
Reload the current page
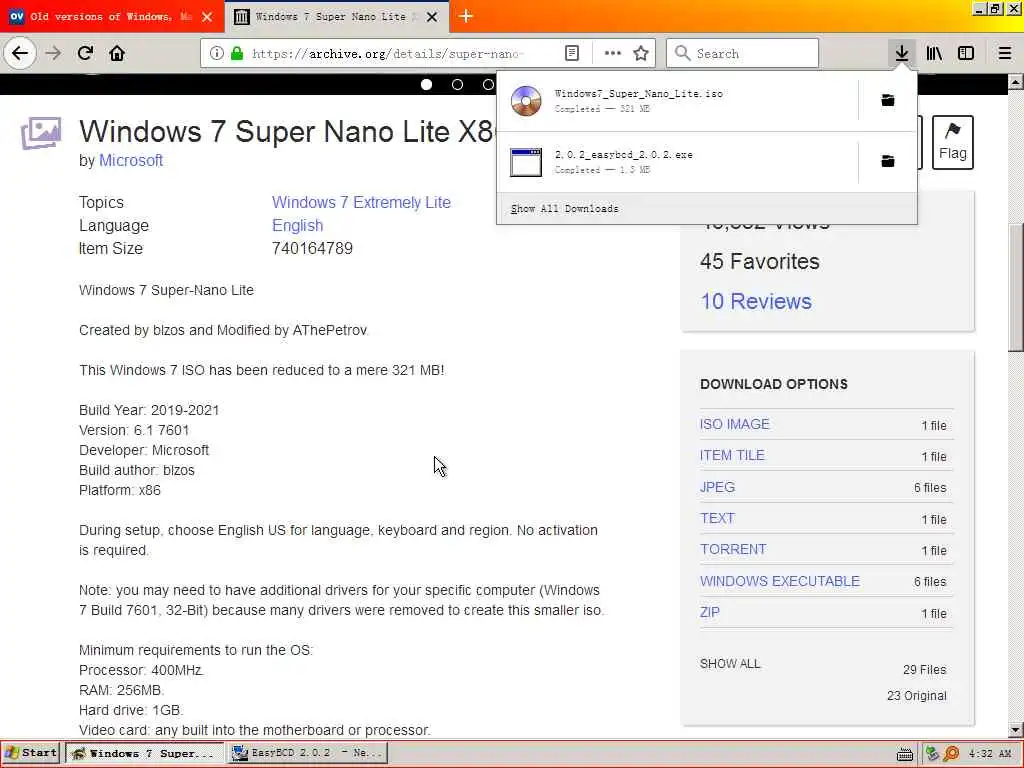86,53
